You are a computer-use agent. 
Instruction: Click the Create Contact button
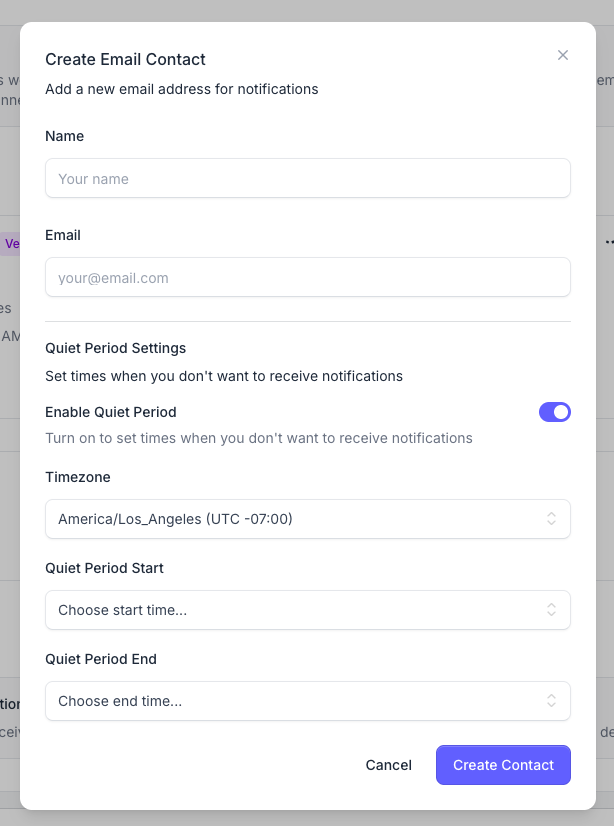[x=503, y=765]
